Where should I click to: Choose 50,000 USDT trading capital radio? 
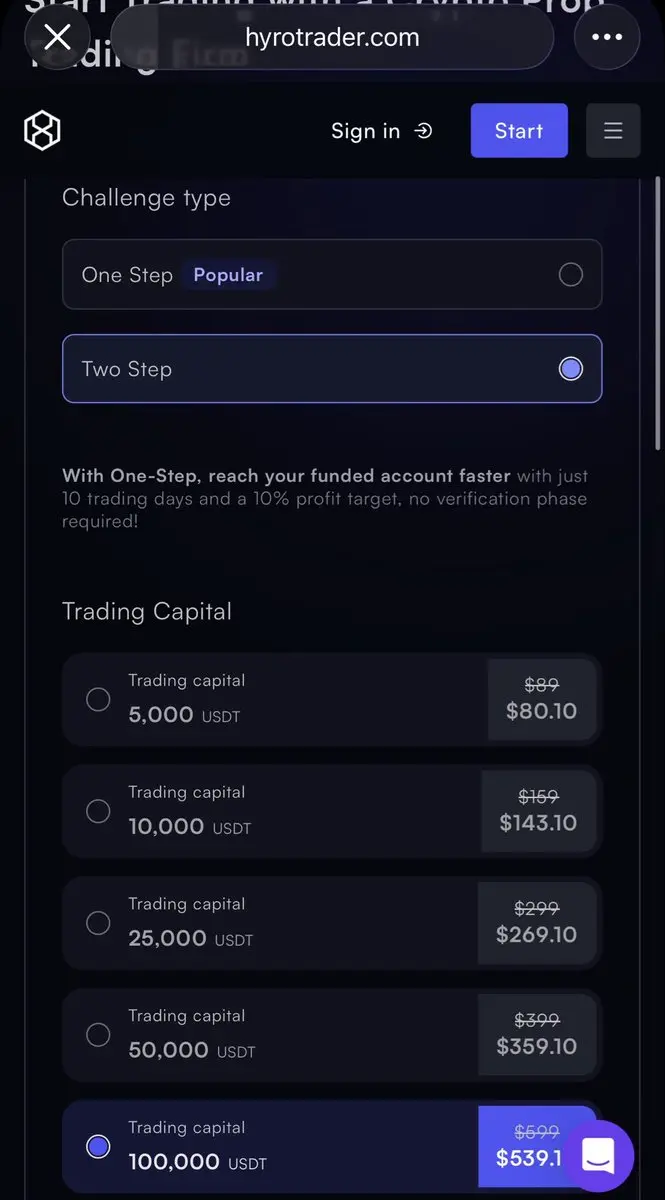click(98, 1035)
